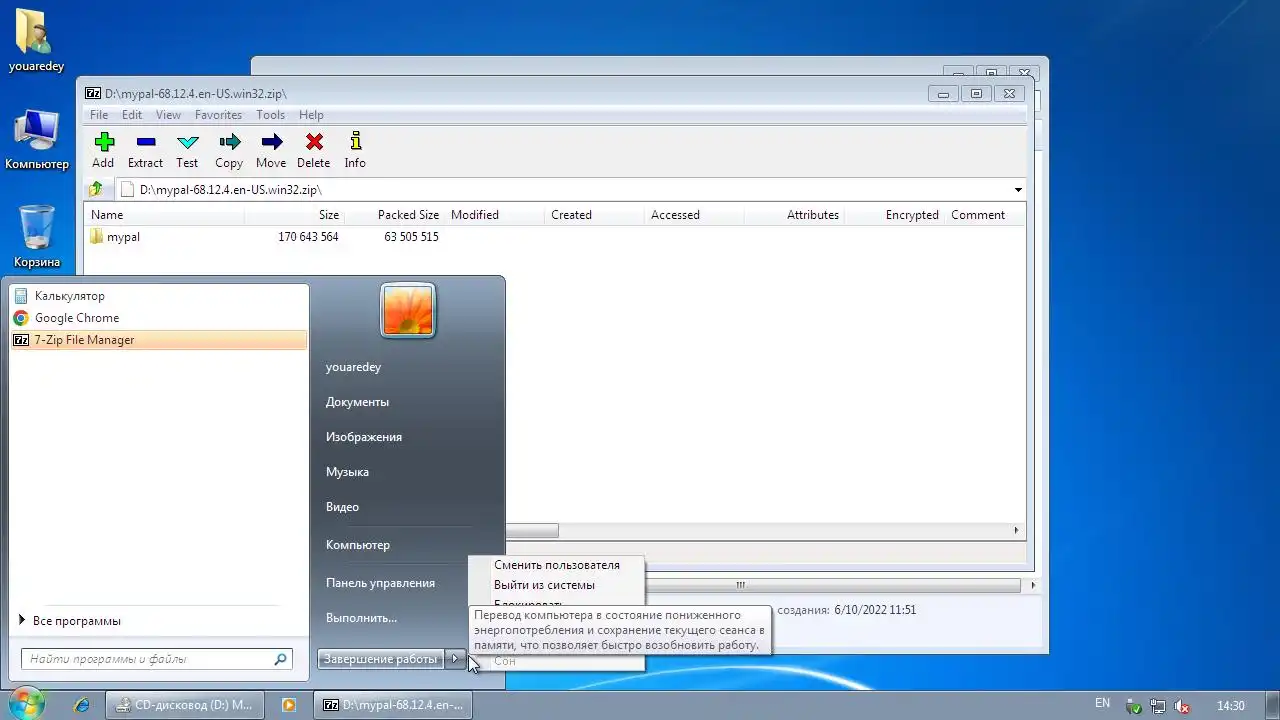
Task: Open 7-Zip File Manager from Start menu
Action: pyautogui.click(x=159, y=340)
